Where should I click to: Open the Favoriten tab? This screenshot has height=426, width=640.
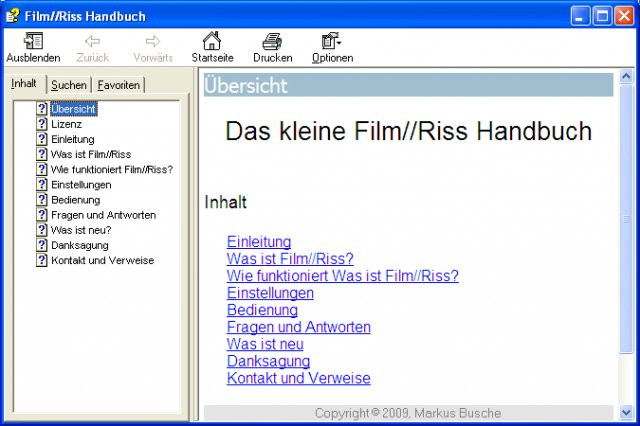[x=118, y=85]
